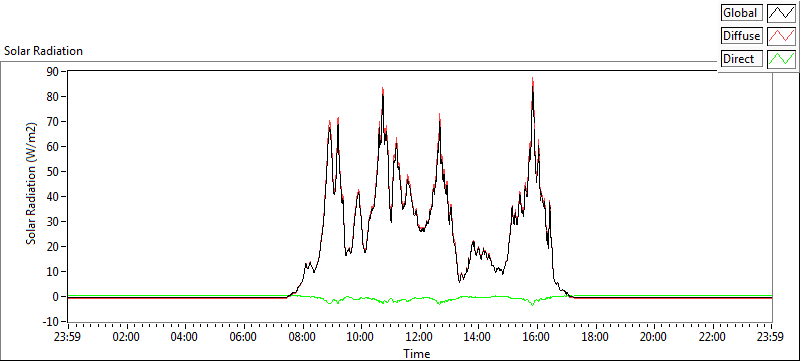The image size is (800, 361).
Task: Click the 22:00 time axis label
Action: [712, 337]
